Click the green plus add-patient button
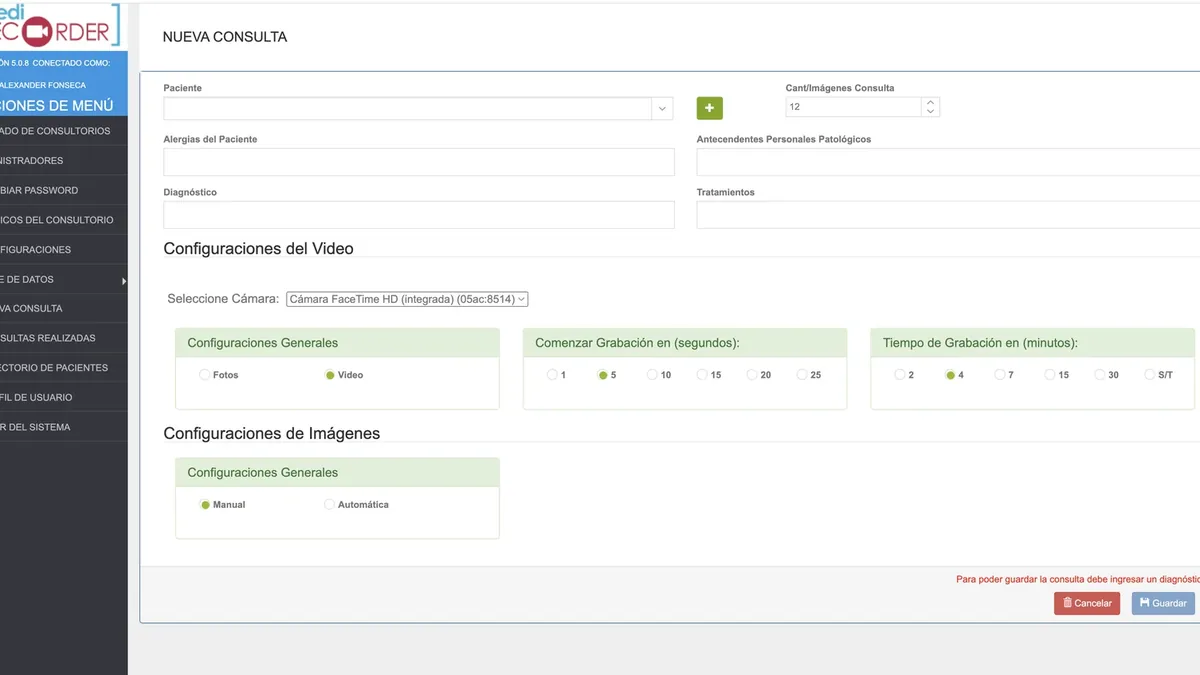 [709, 108]
